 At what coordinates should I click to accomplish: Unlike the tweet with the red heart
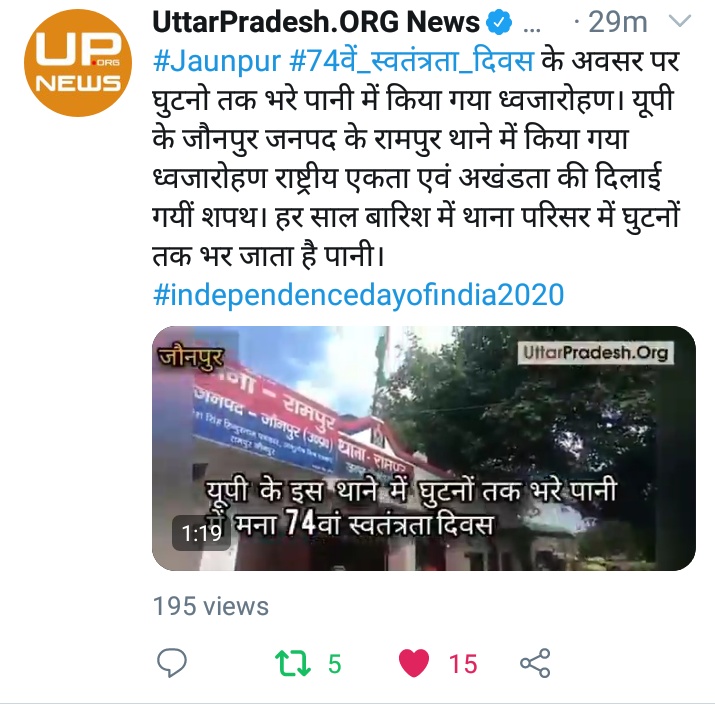[414, 663]
